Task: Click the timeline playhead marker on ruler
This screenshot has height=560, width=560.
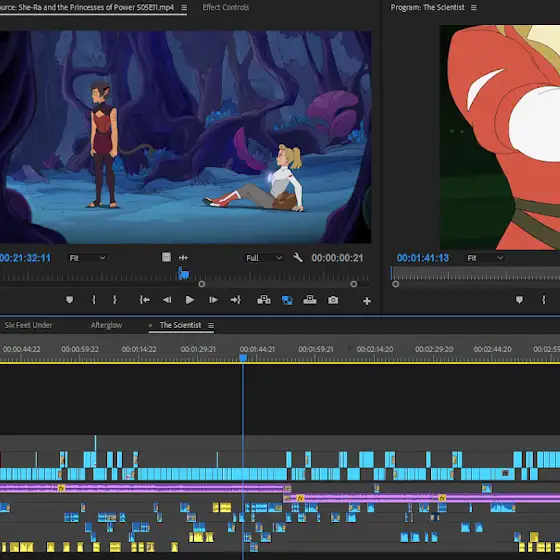Action: point(243,358)
